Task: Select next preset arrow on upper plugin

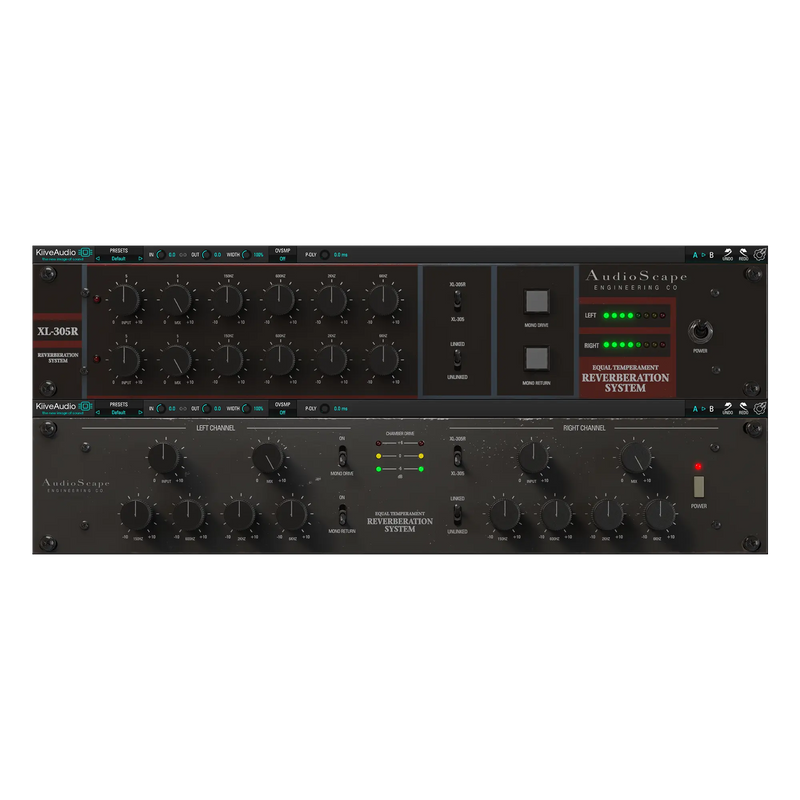Action: click(x=140, y=259)
